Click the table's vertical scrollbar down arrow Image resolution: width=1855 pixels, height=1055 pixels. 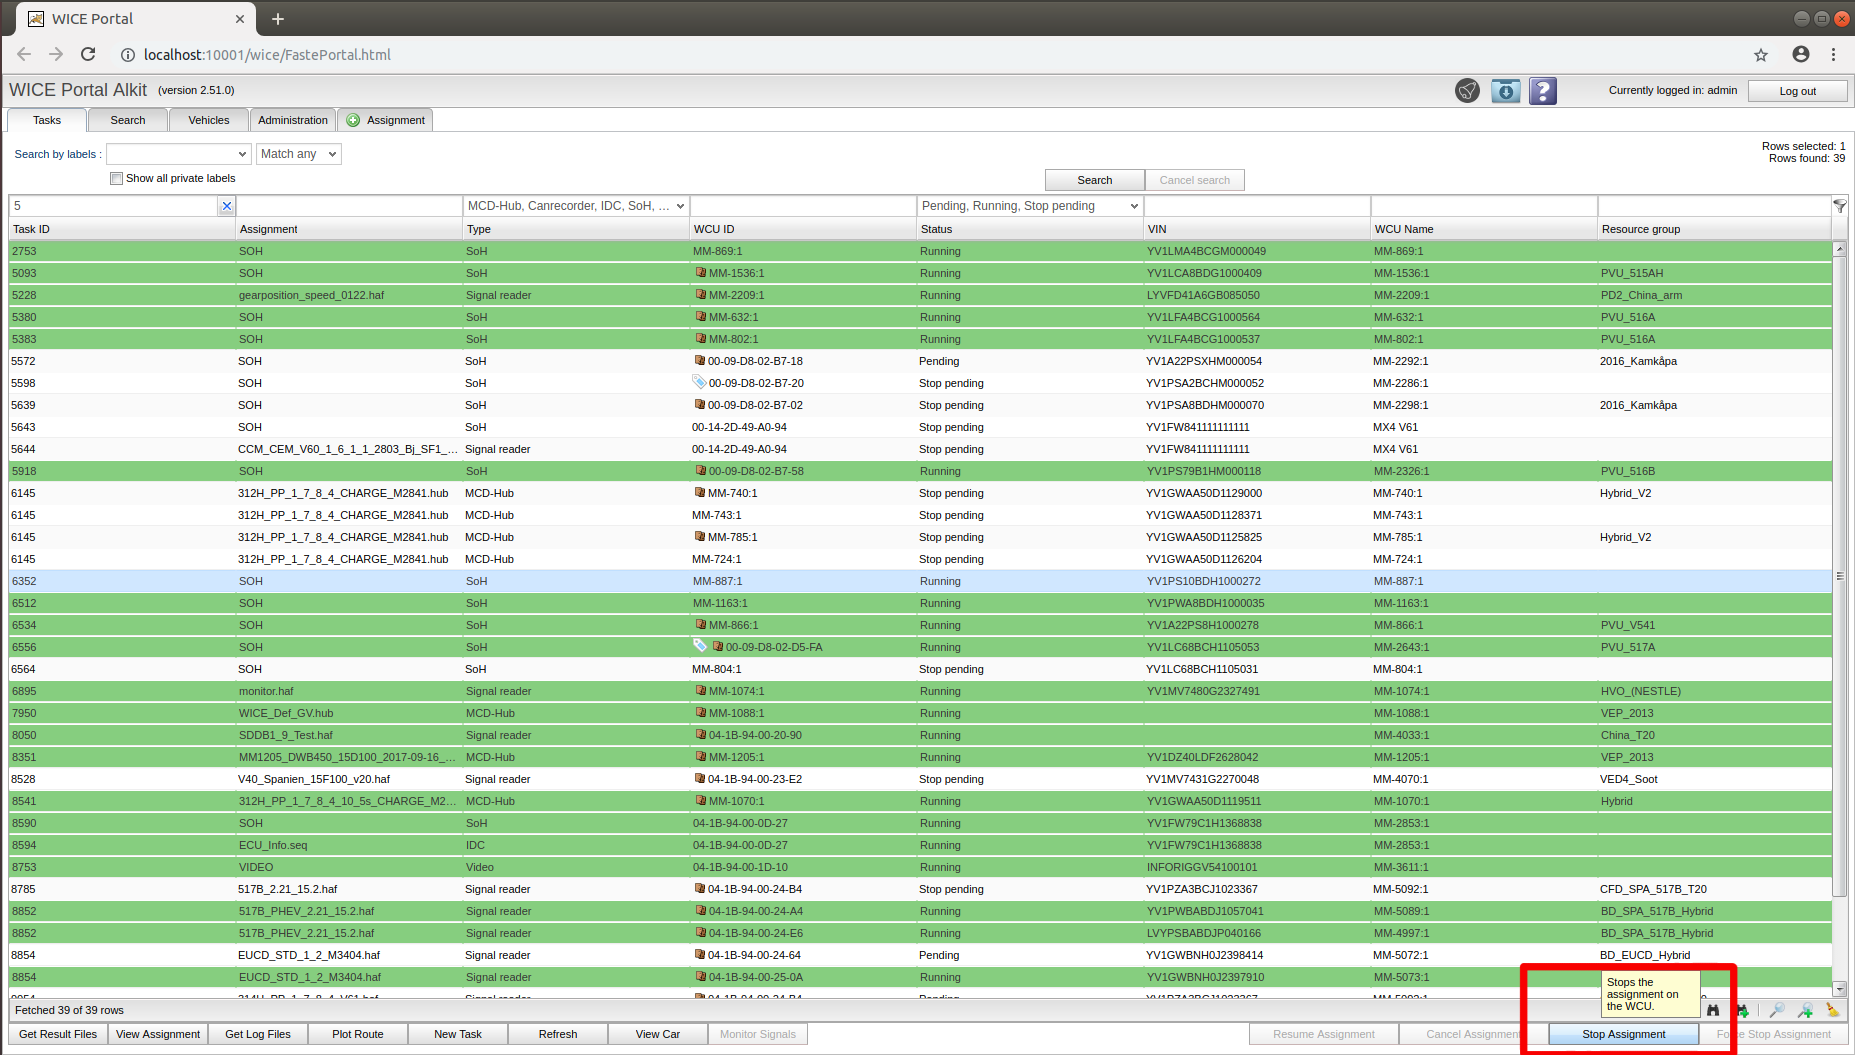[1839, 989]
